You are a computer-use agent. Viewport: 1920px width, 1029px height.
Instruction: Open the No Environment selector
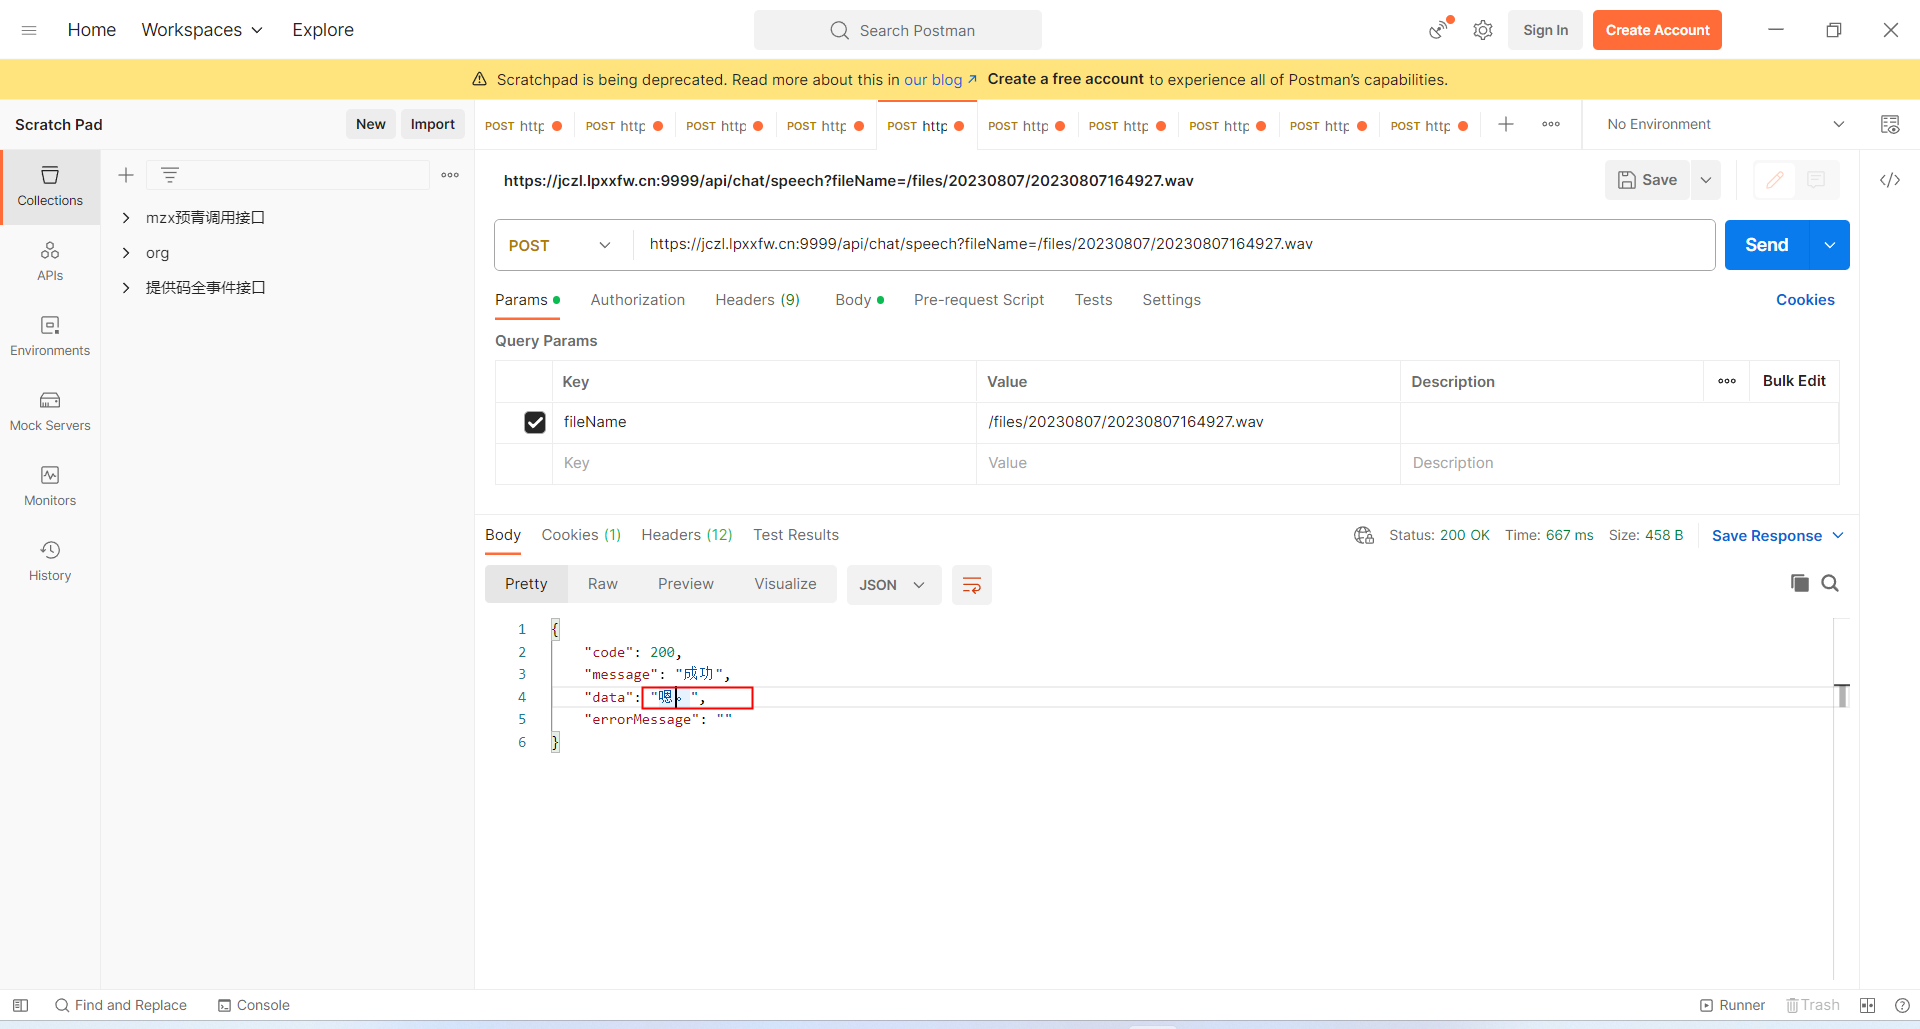1726,124
